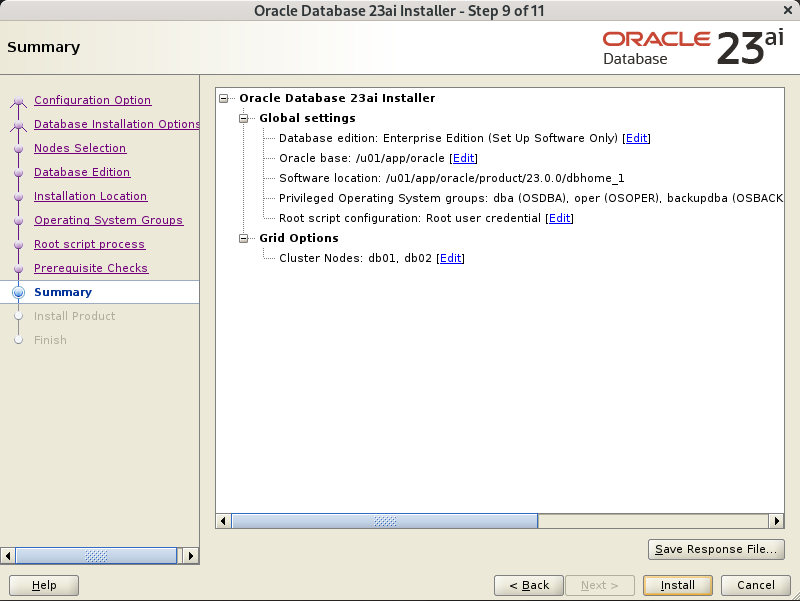Collapse the Grid Options tree node
Image resolution: width=800 pixels, height=601 pixels.
point(244,238)
